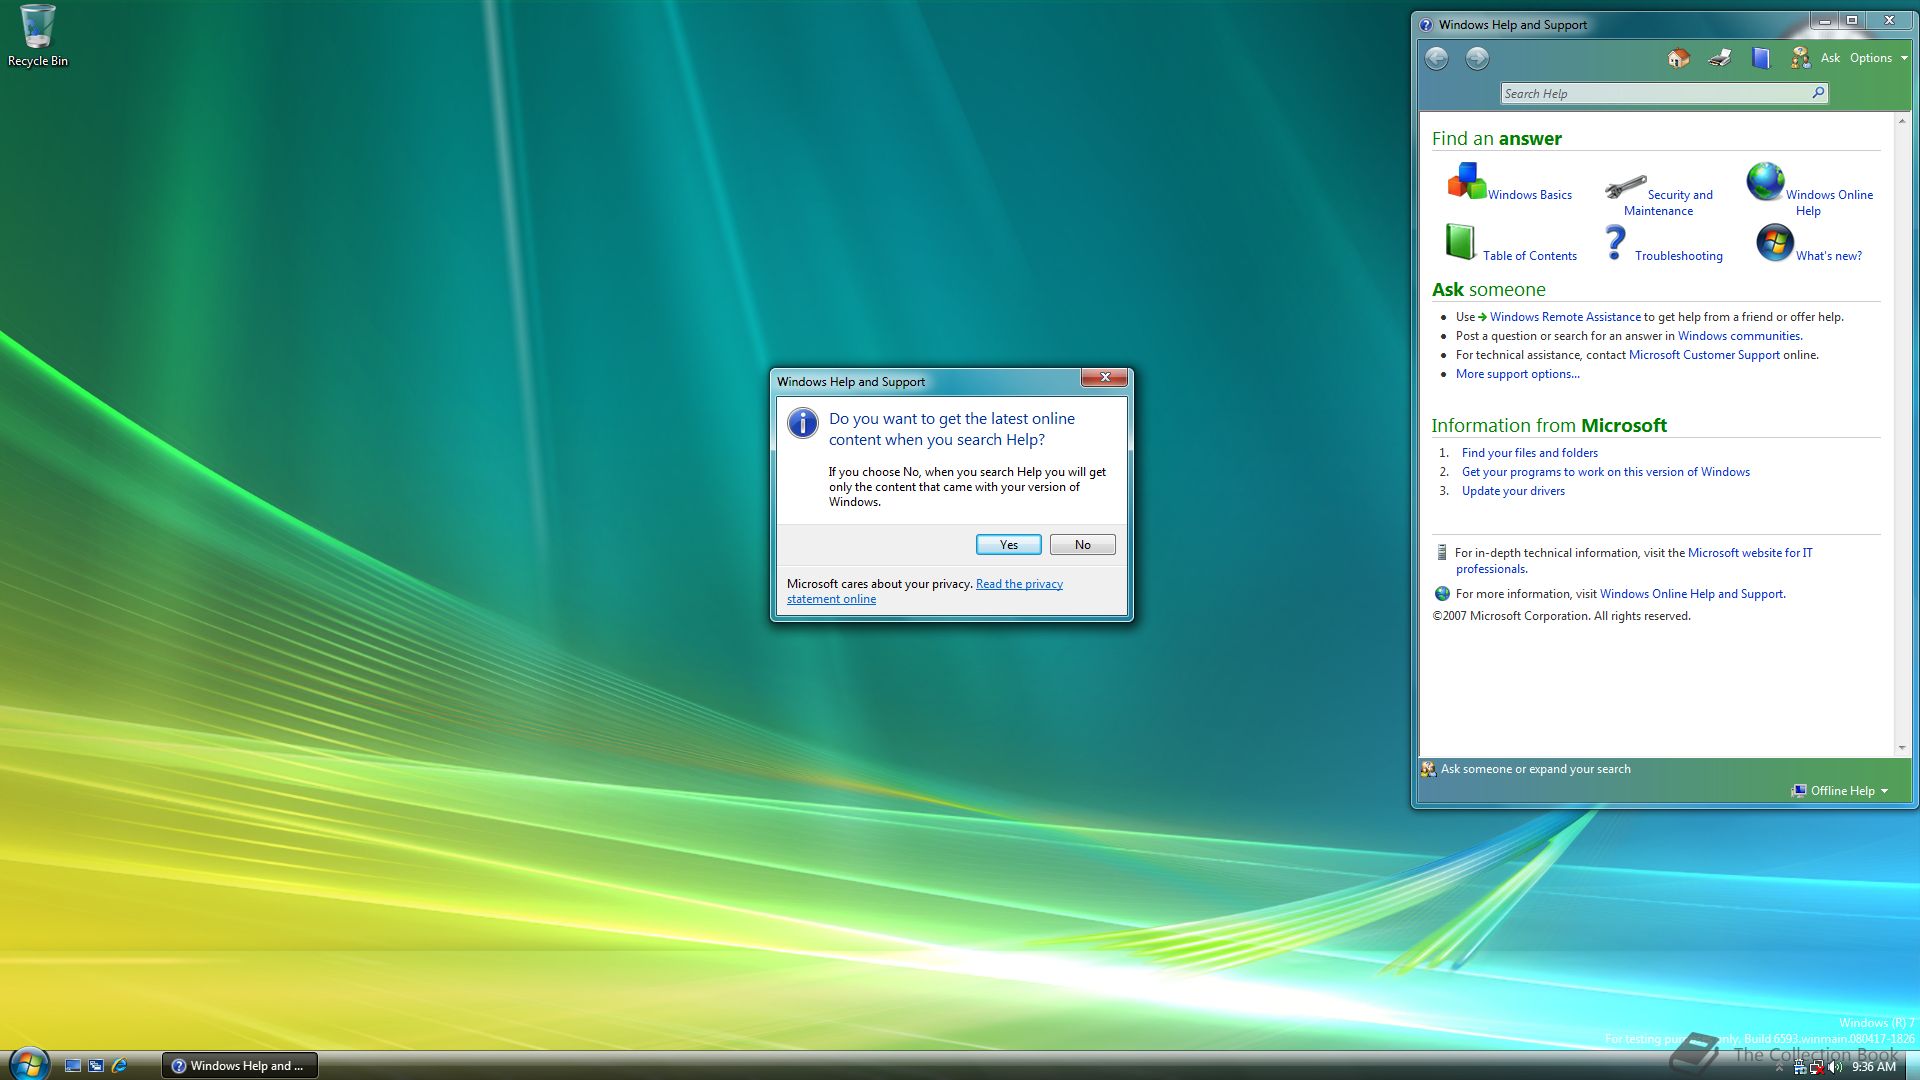
Task: Open Table of Contents green book icon
Action: 1461,241
